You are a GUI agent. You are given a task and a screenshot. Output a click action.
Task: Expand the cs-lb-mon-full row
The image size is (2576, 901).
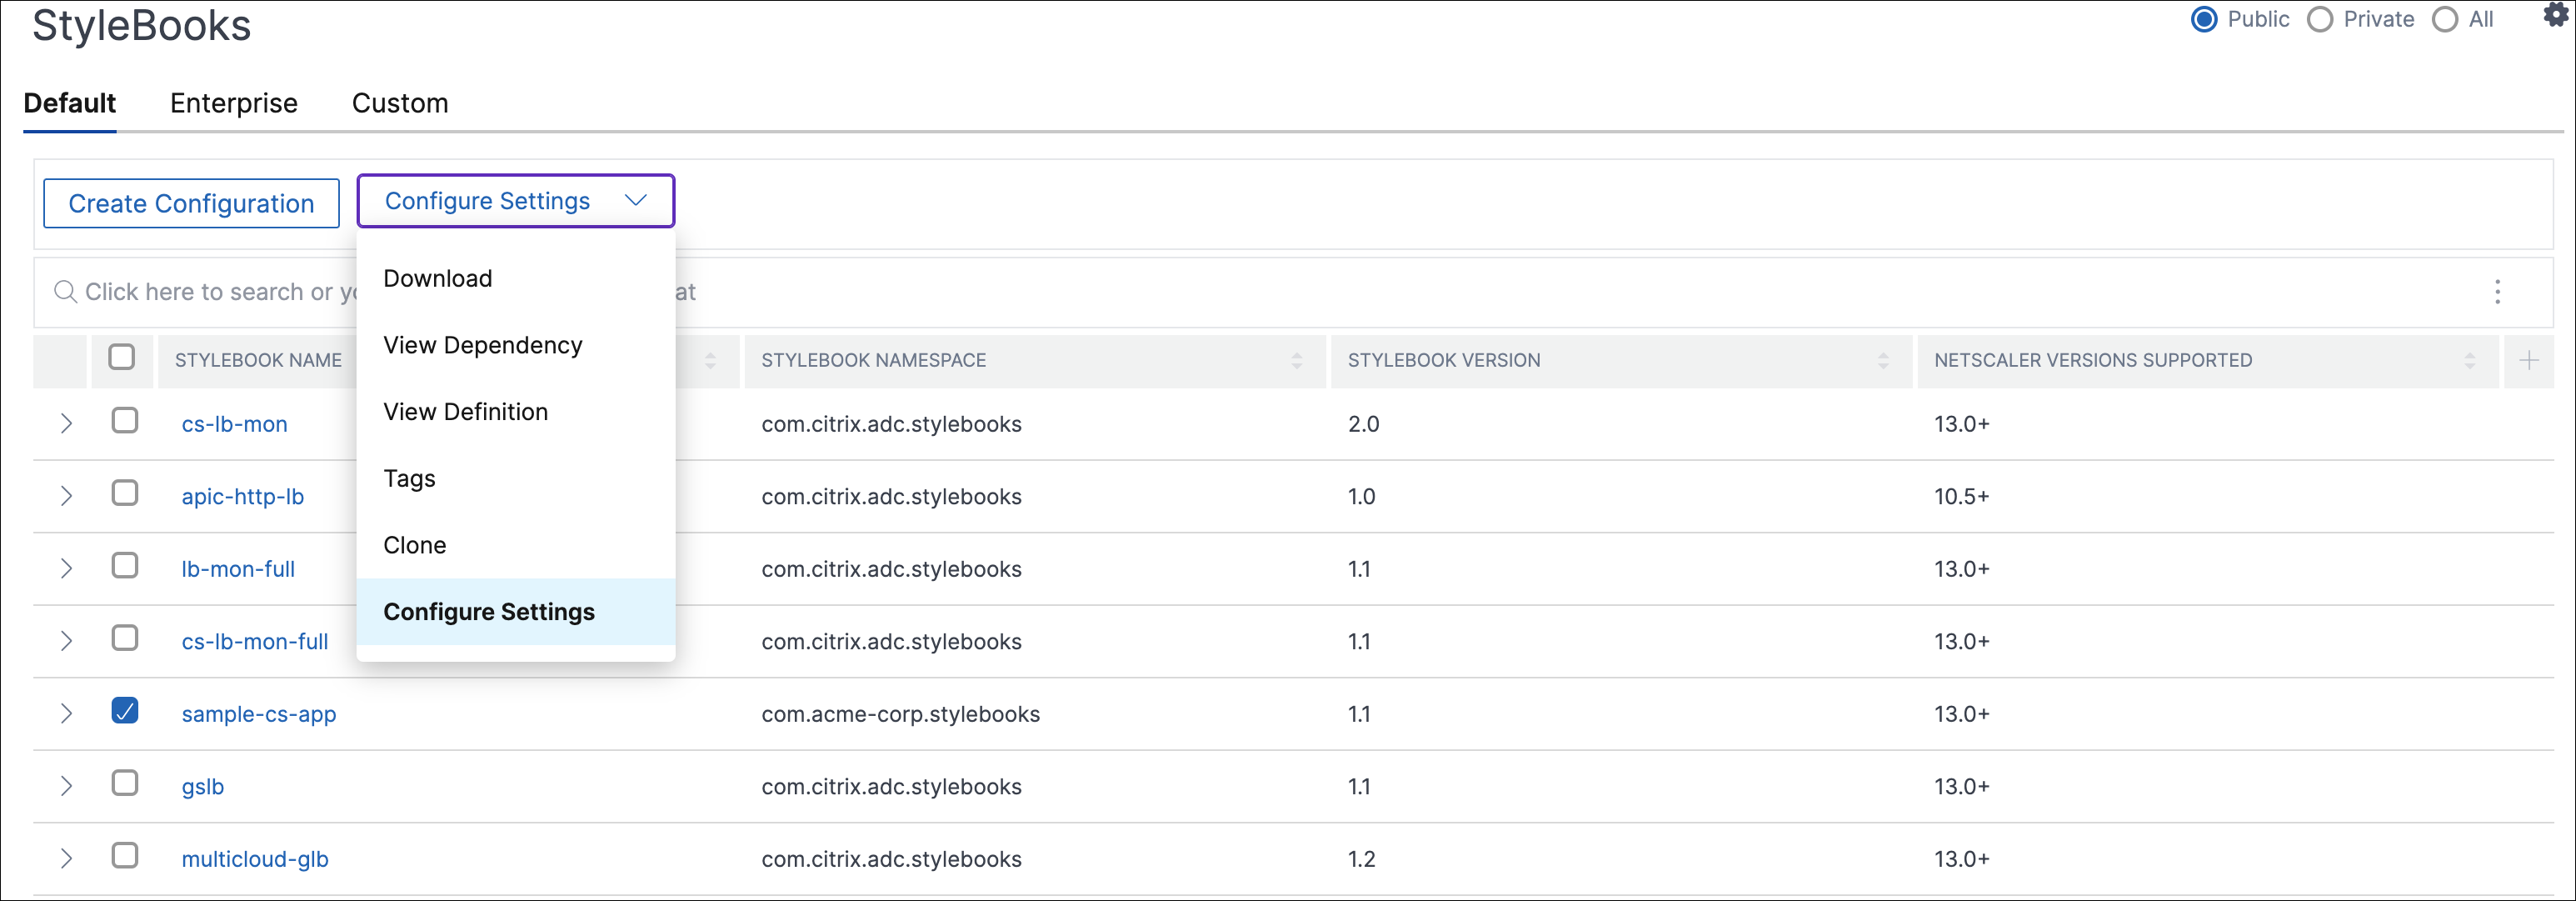coord(66,641)
